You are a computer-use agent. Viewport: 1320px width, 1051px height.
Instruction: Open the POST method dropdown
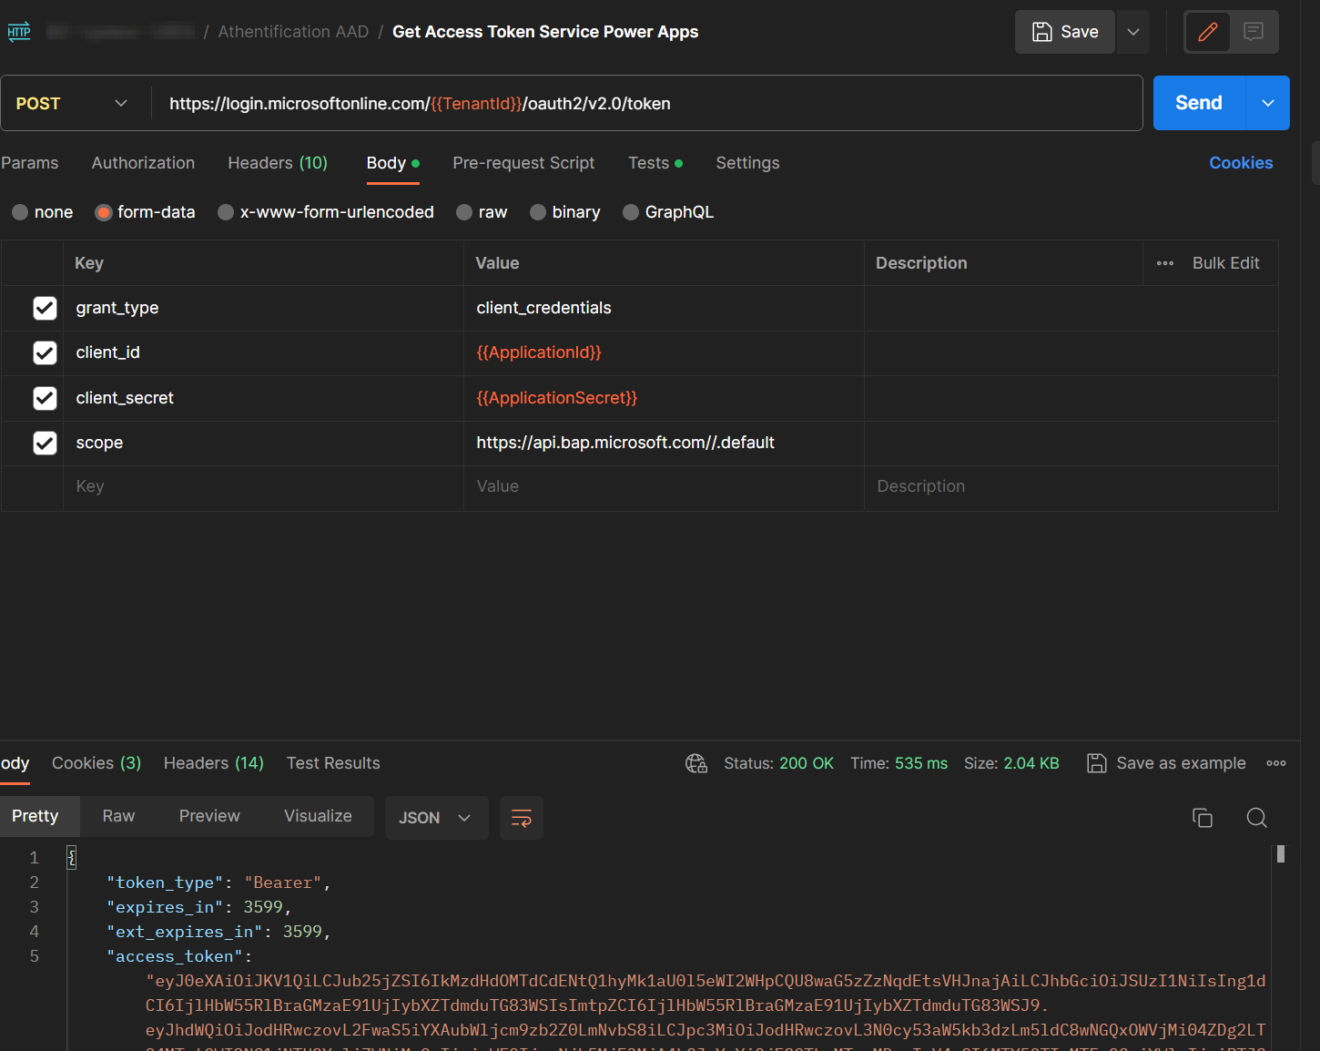coord(120,102)
